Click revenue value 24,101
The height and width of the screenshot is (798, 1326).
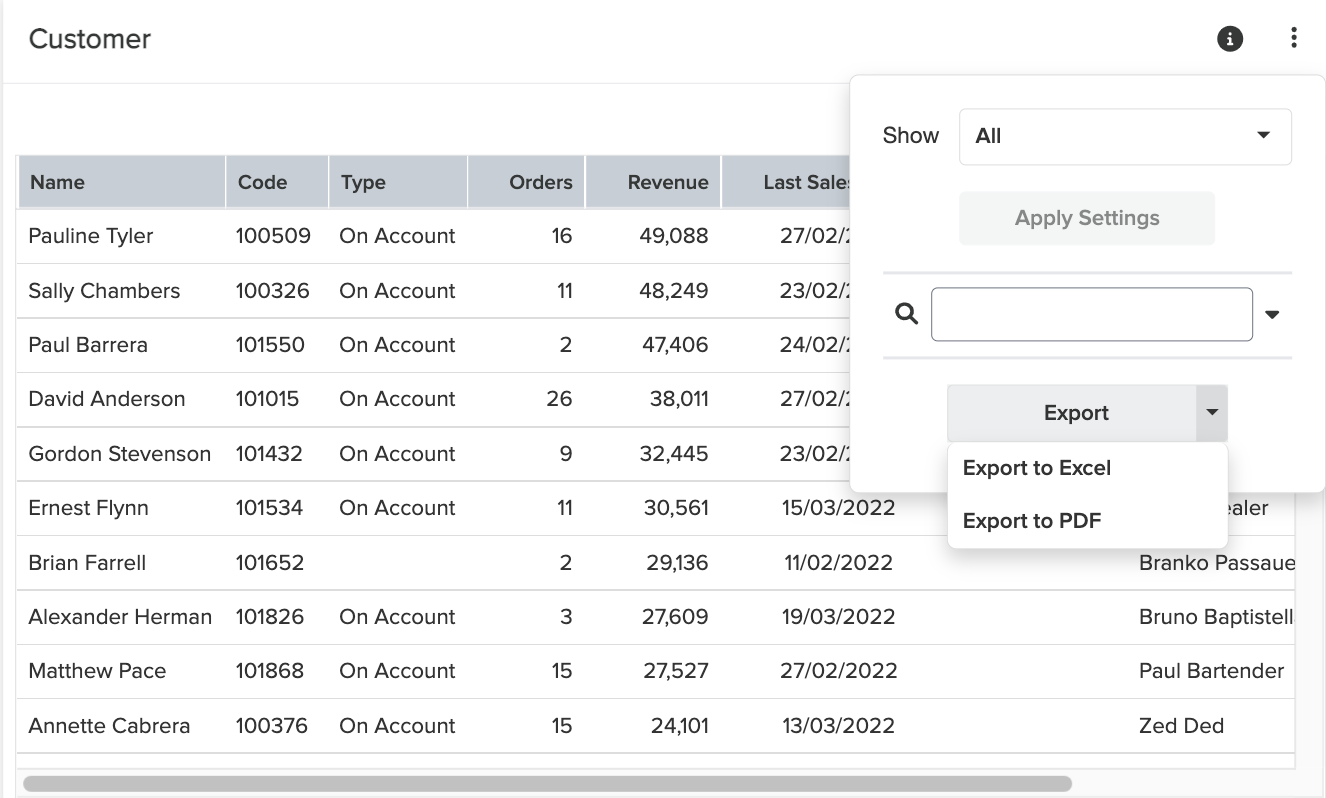click(x=679, y=726)
